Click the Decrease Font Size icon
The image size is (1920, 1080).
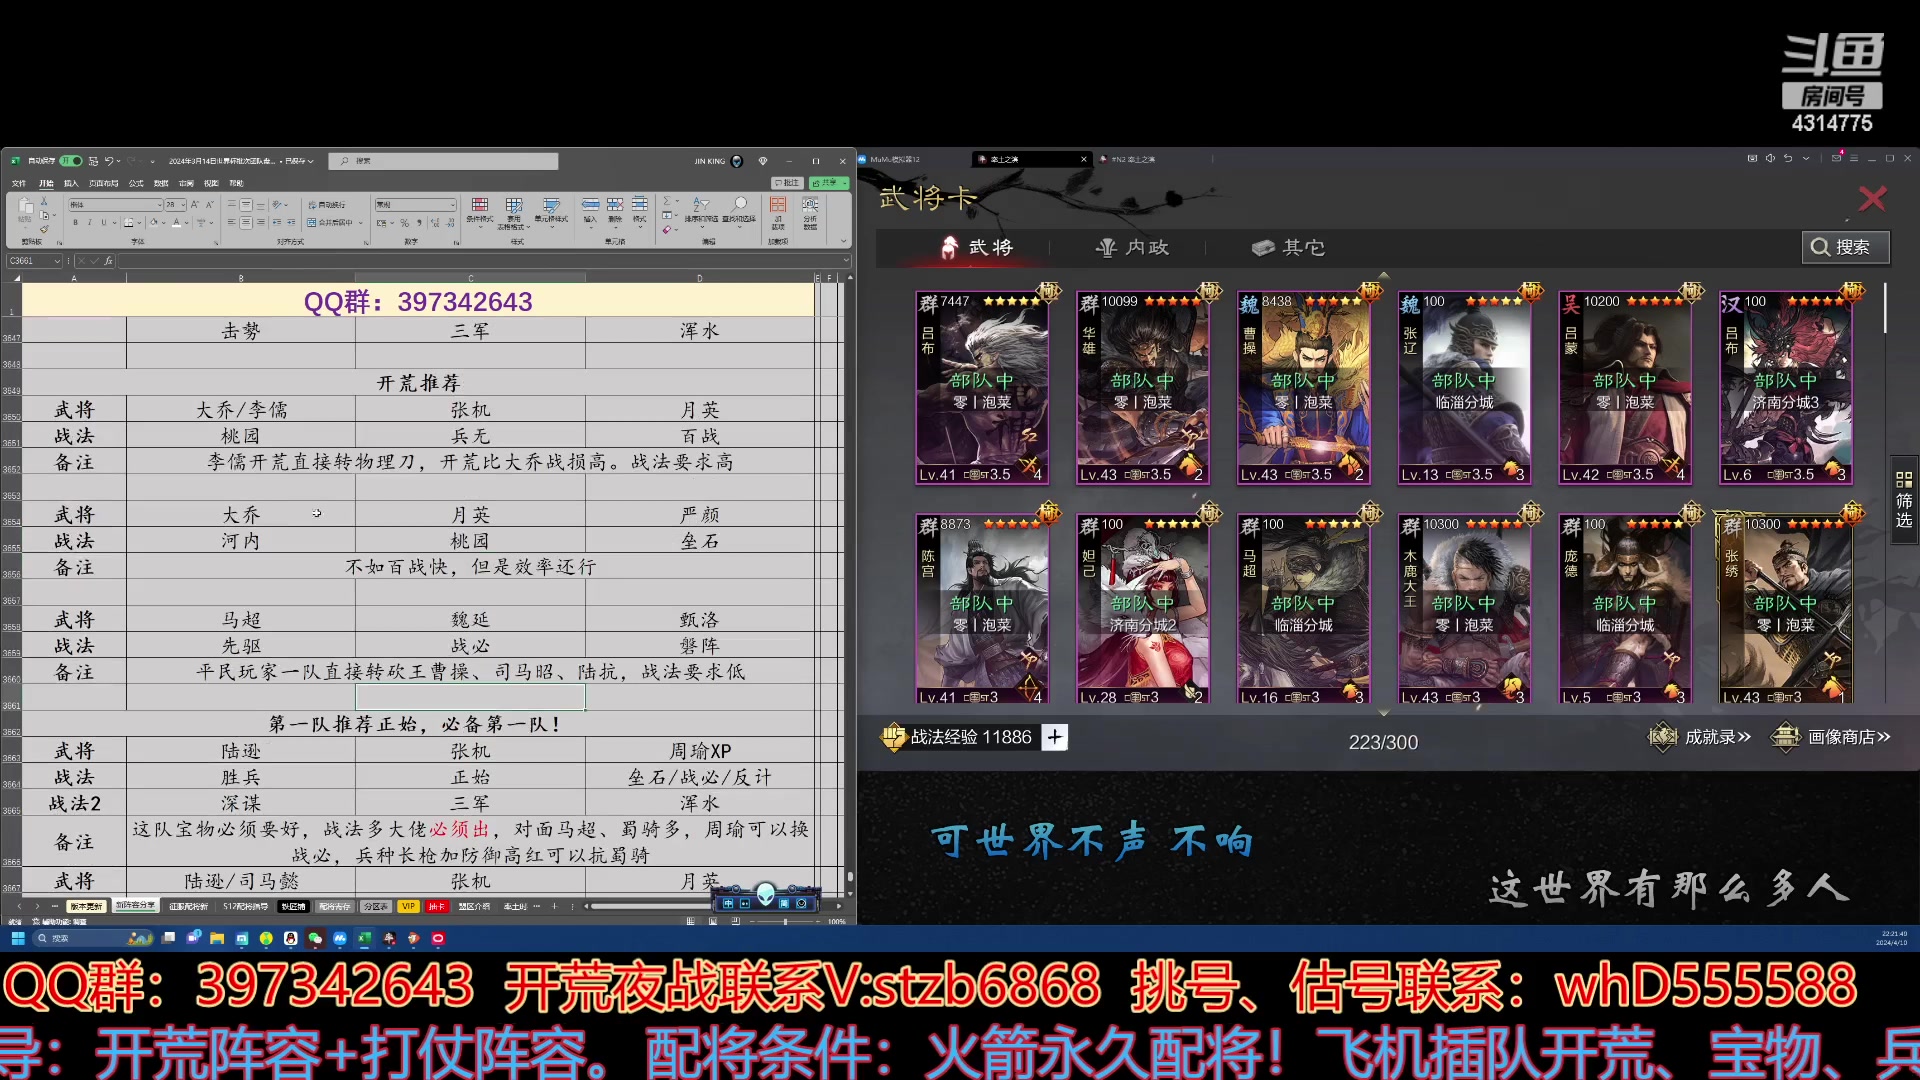(209, 205)
